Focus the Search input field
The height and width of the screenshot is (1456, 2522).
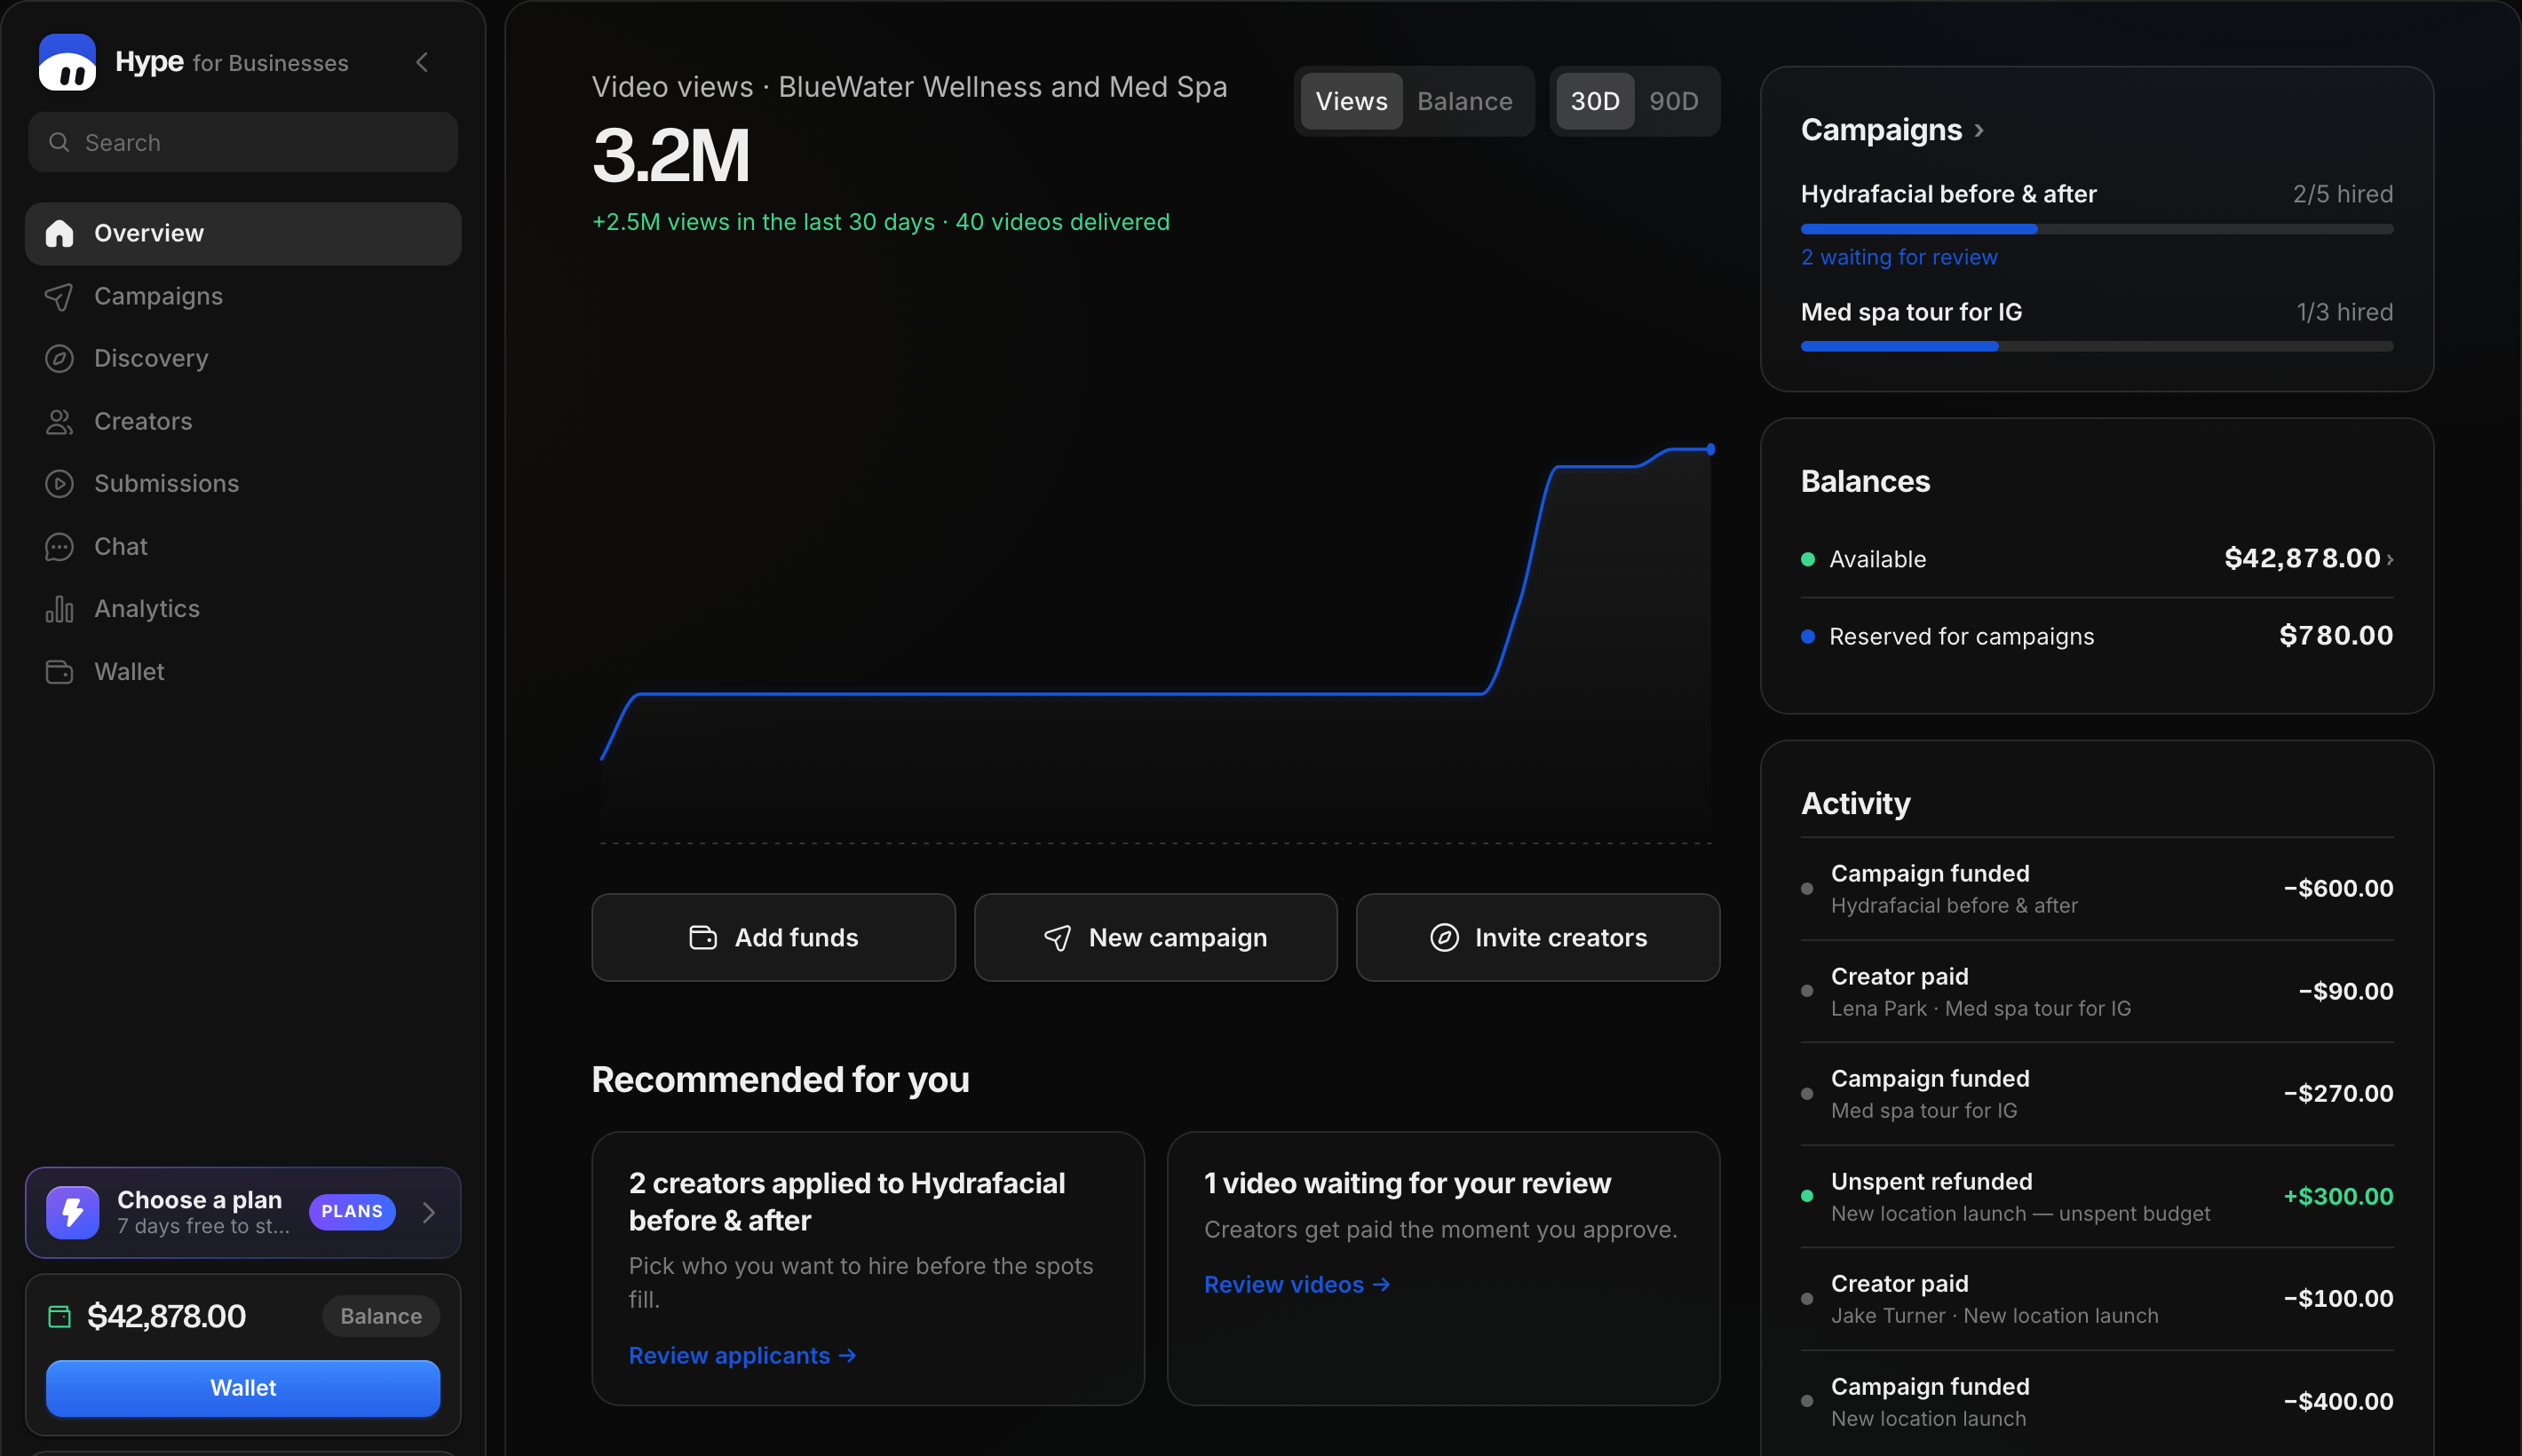243,143
